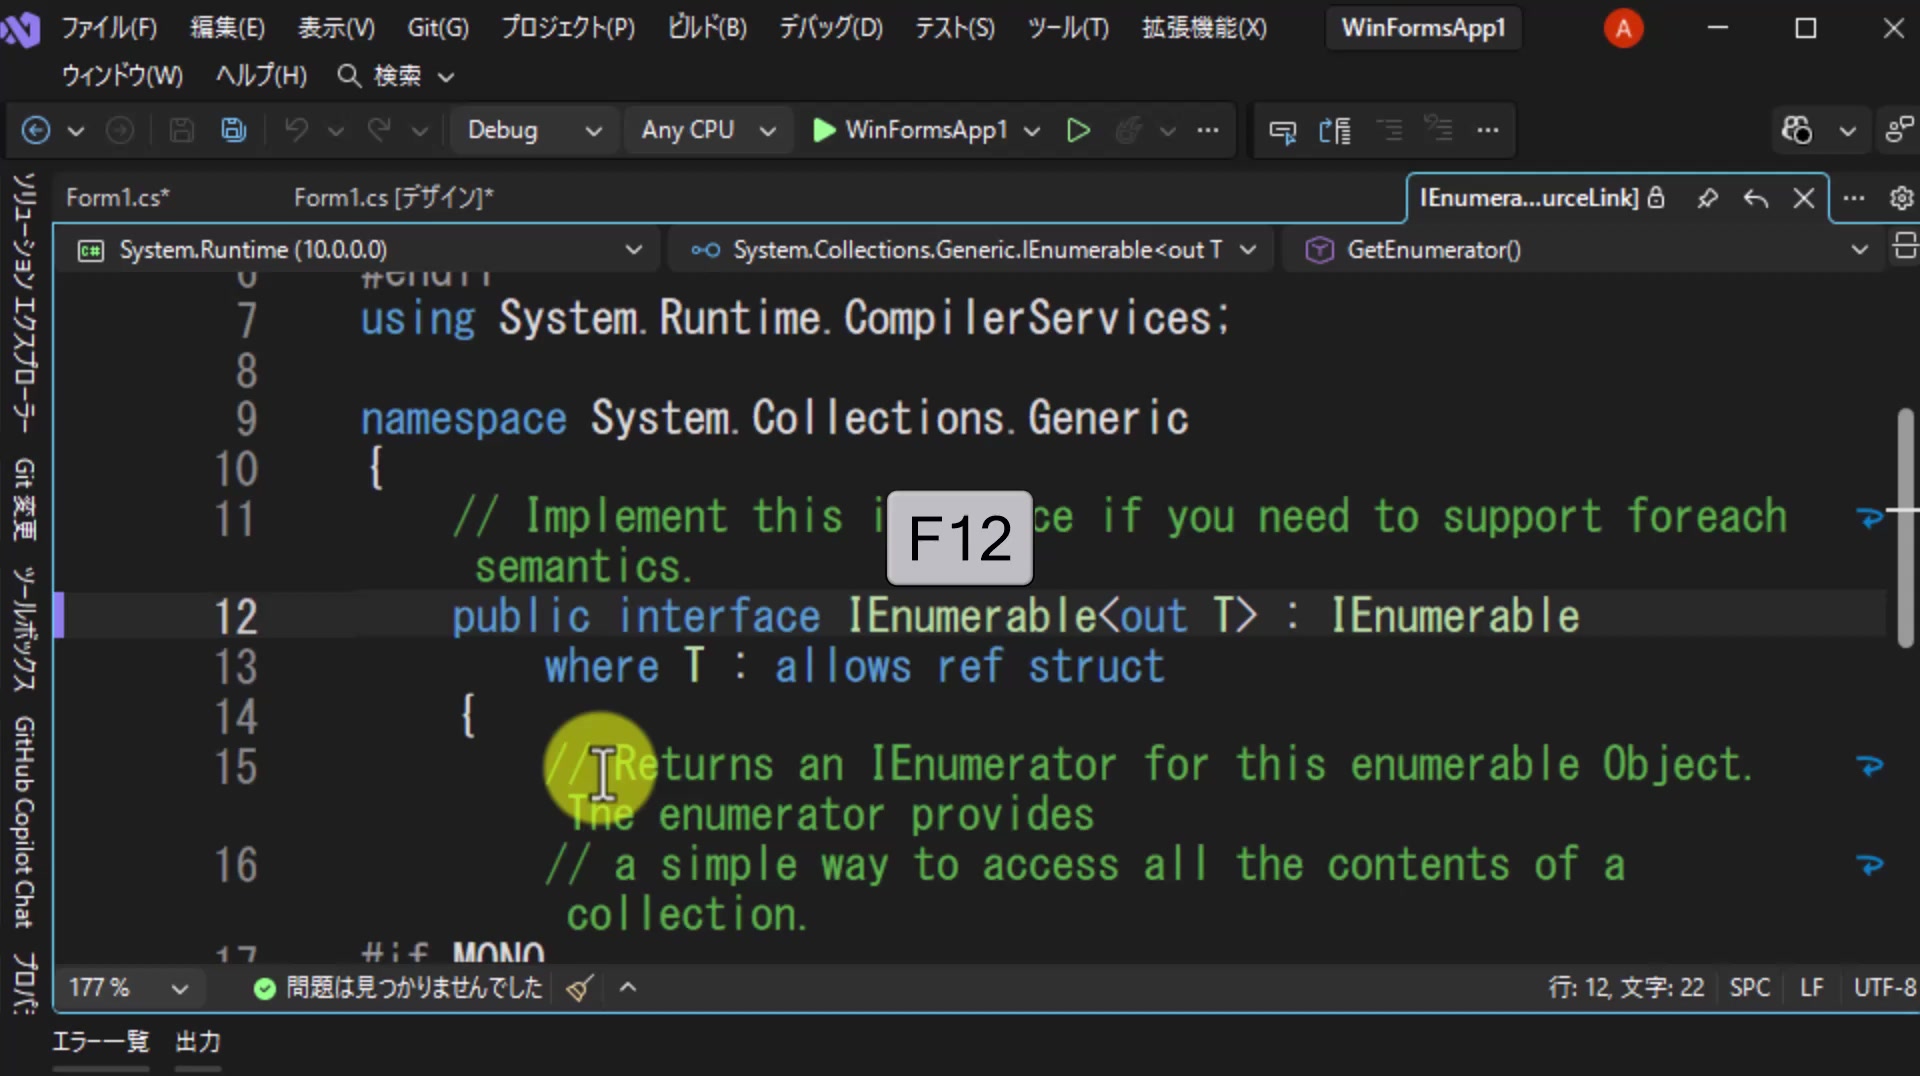Click the code cleanup broom icon
The image size is (1920, 1076).
(x=579, y=988)
